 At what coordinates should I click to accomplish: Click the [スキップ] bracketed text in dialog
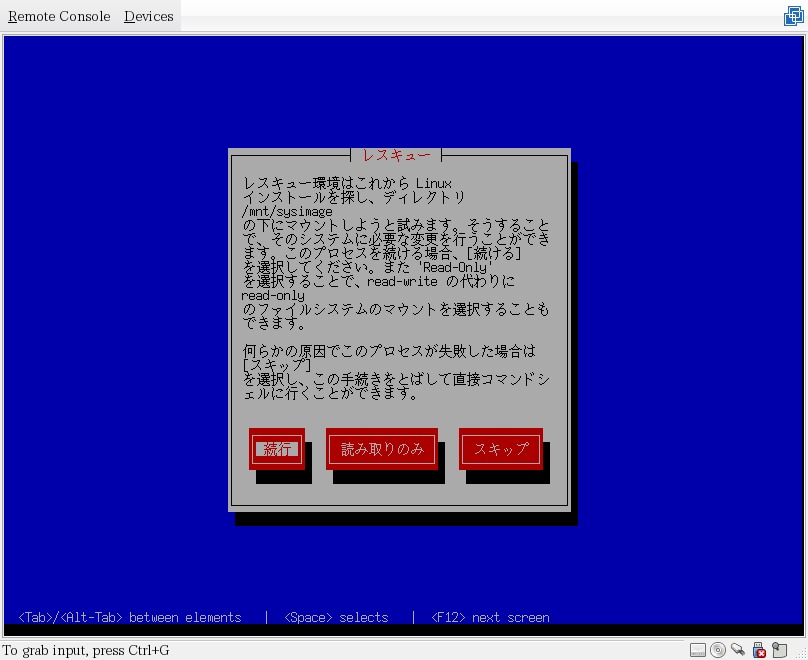click(x=277, y=365)
